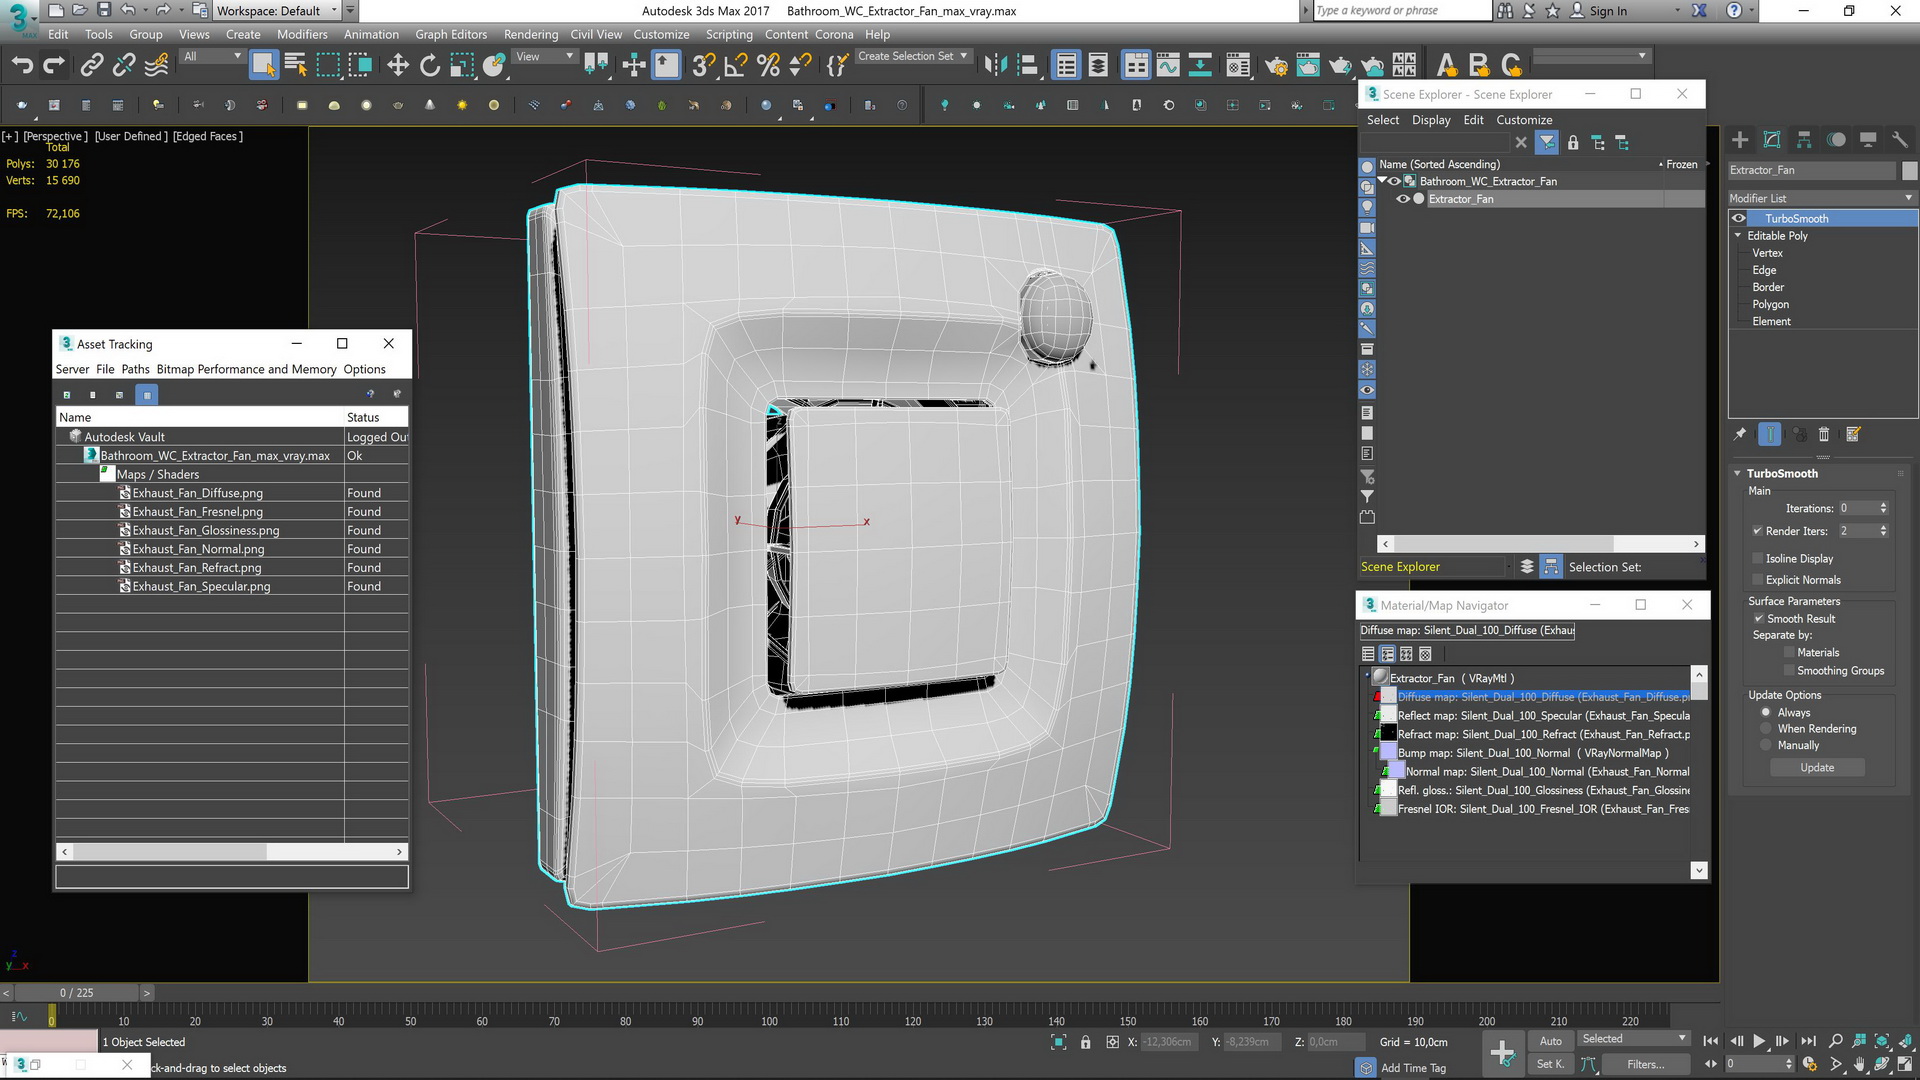The image size is (1920, 1080).
Task: Click the time slider showing 0 / 225
Action: click(77, 993)
